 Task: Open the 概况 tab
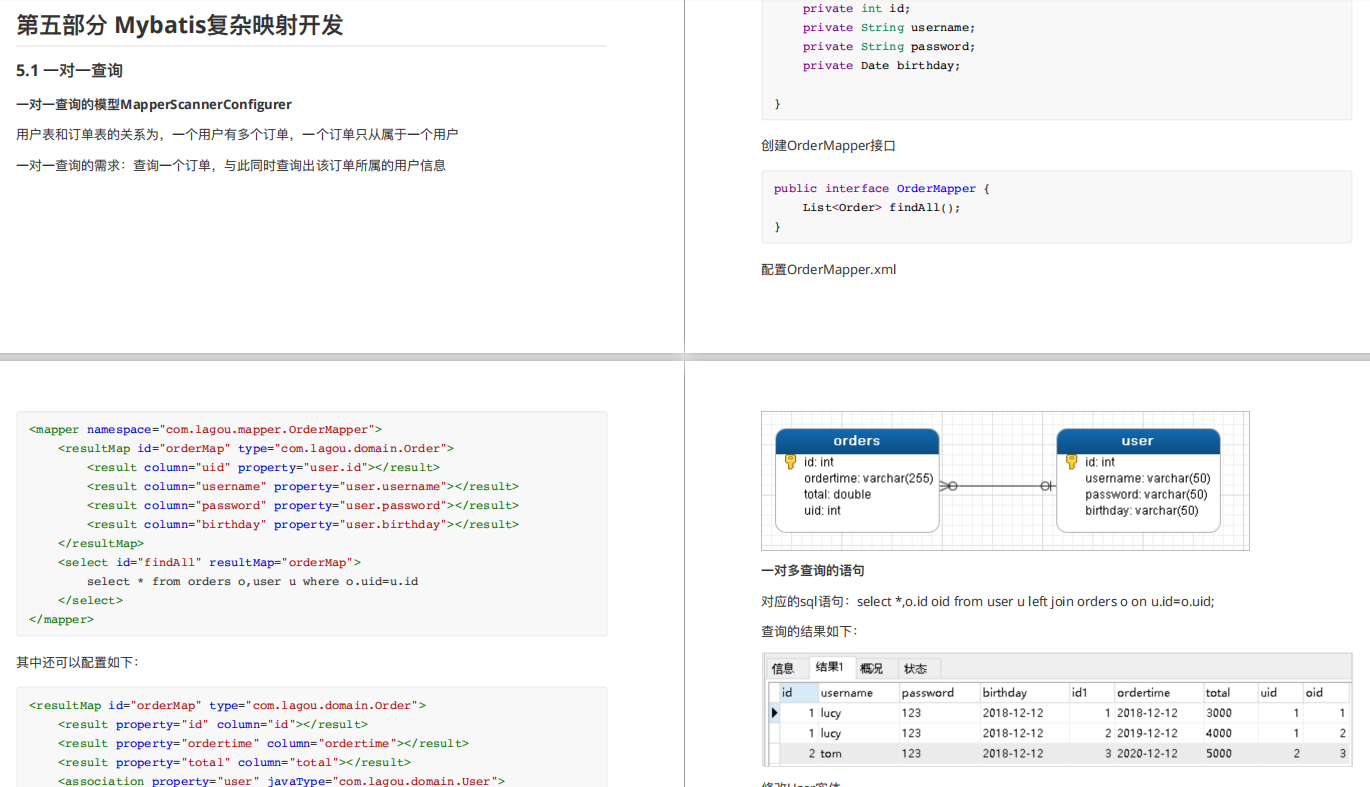(871, 668)
